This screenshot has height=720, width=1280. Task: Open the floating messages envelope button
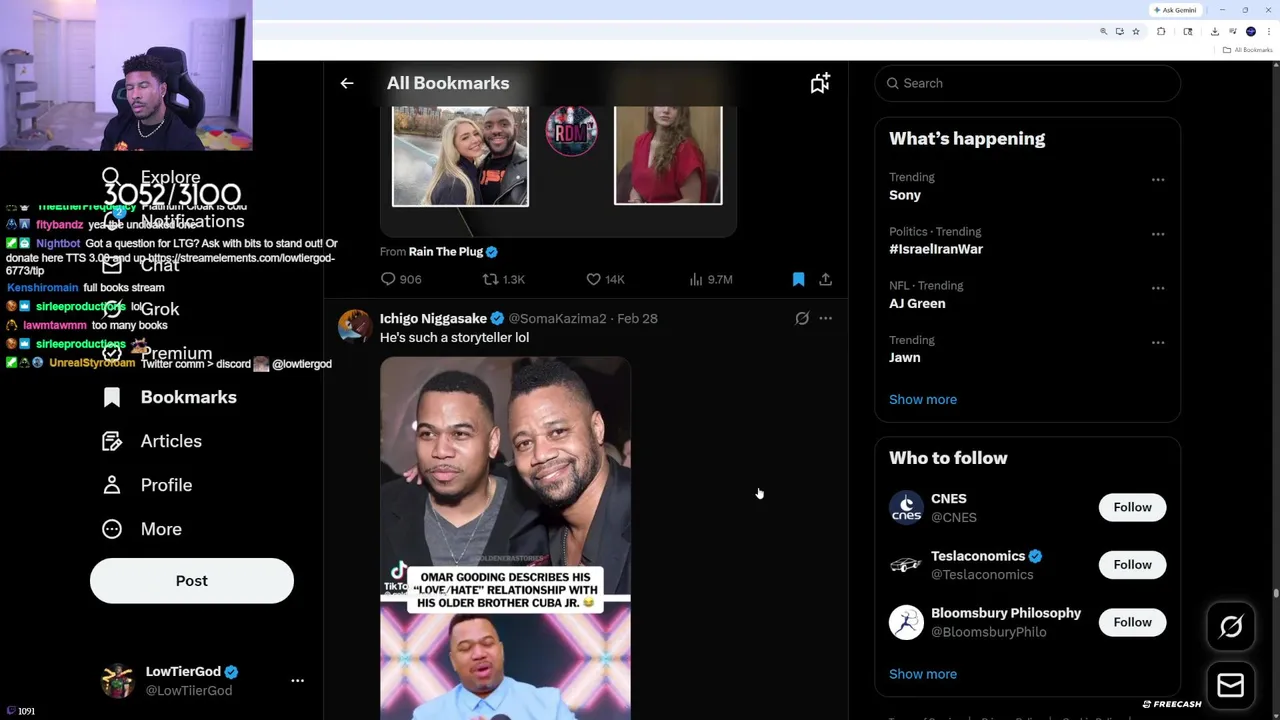tap(1231, 685)
